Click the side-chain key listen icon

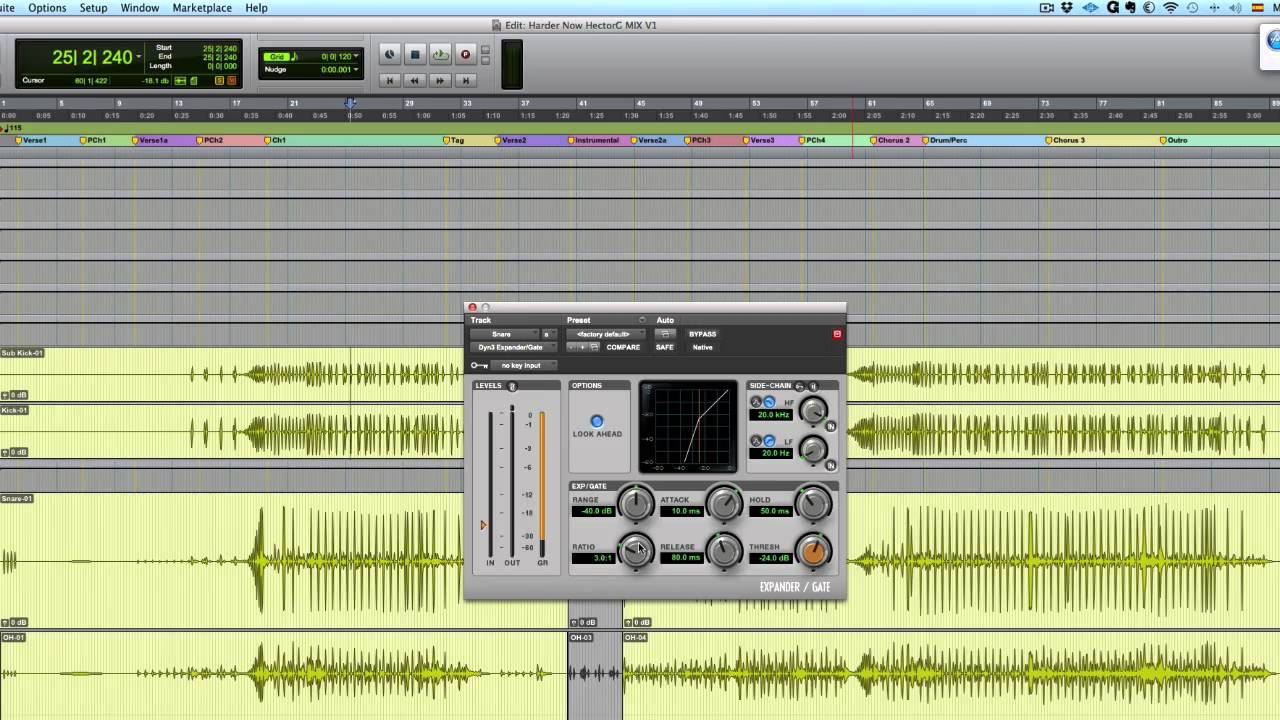813,386
